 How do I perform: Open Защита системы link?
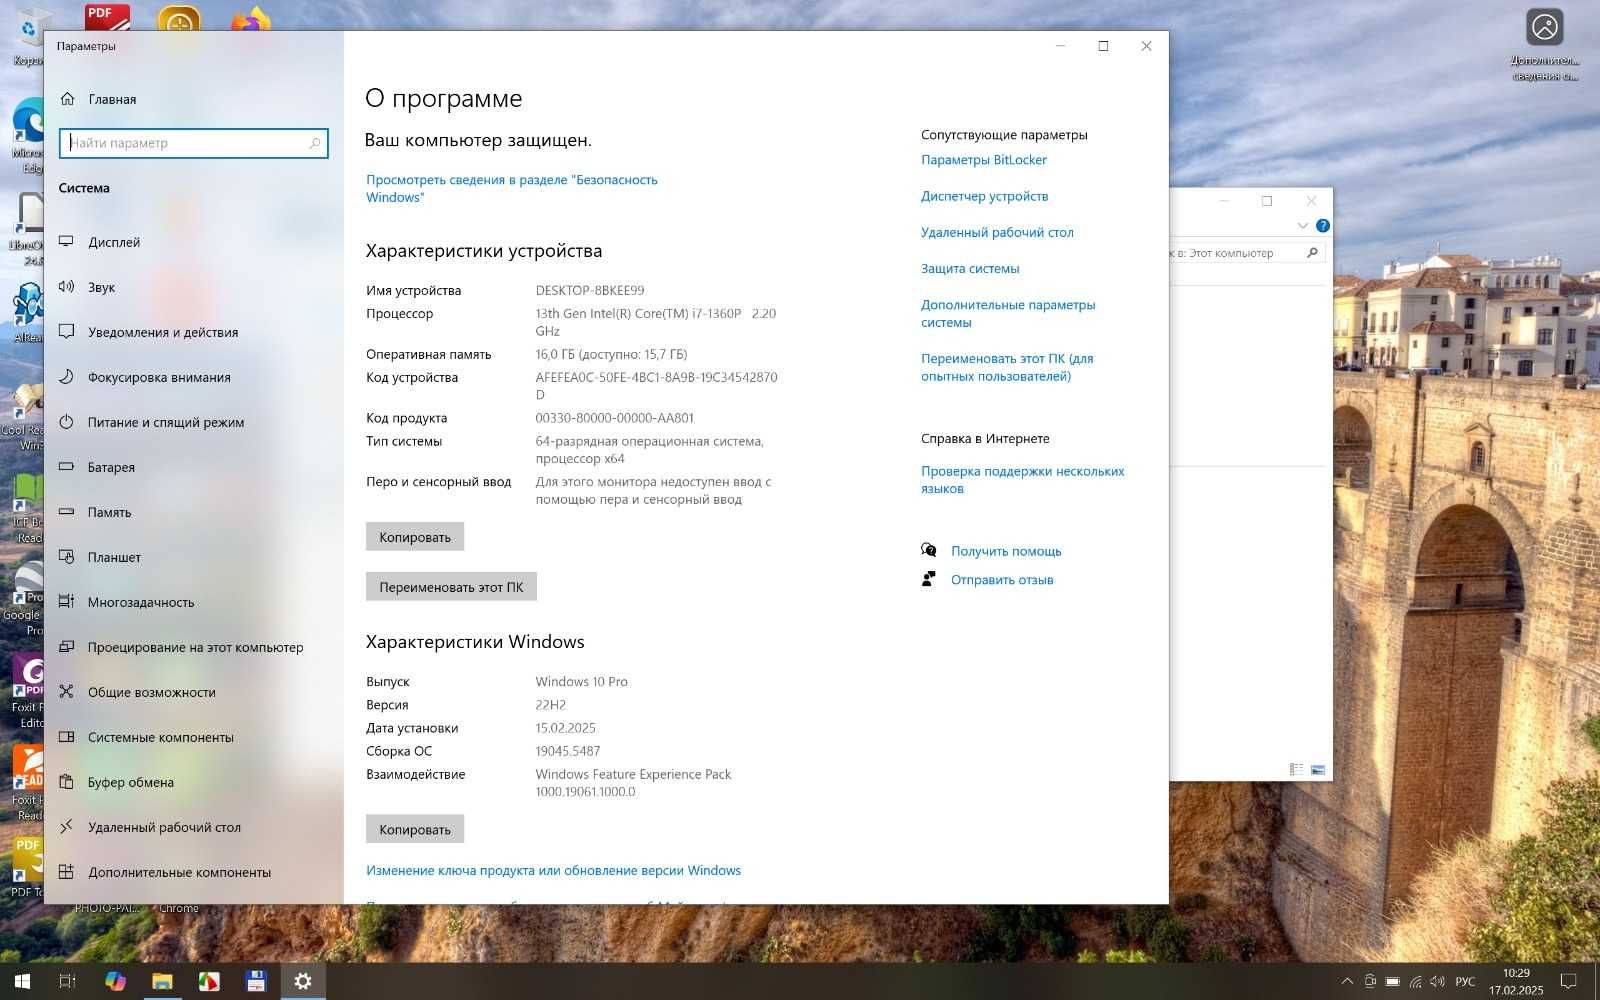point(970,268)
